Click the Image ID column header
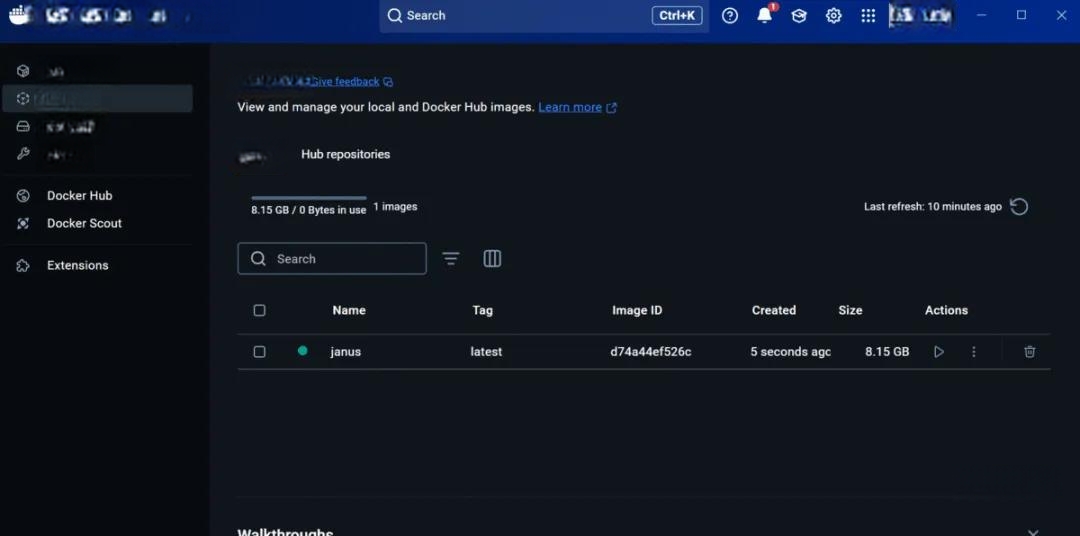1080x536 pixels. pyautogui.click(x=637, y=310)
